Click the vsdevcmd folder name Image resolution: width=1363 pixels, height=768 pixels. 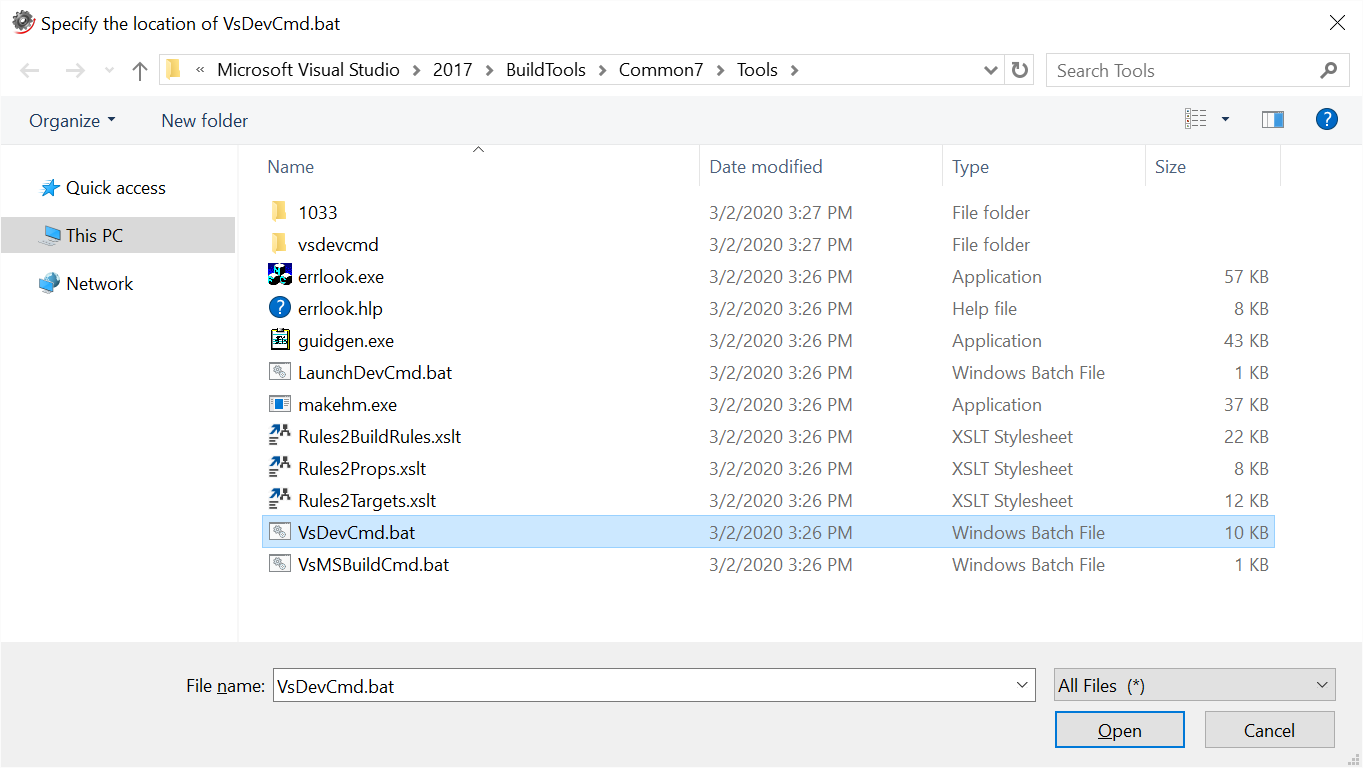(338, 244)
